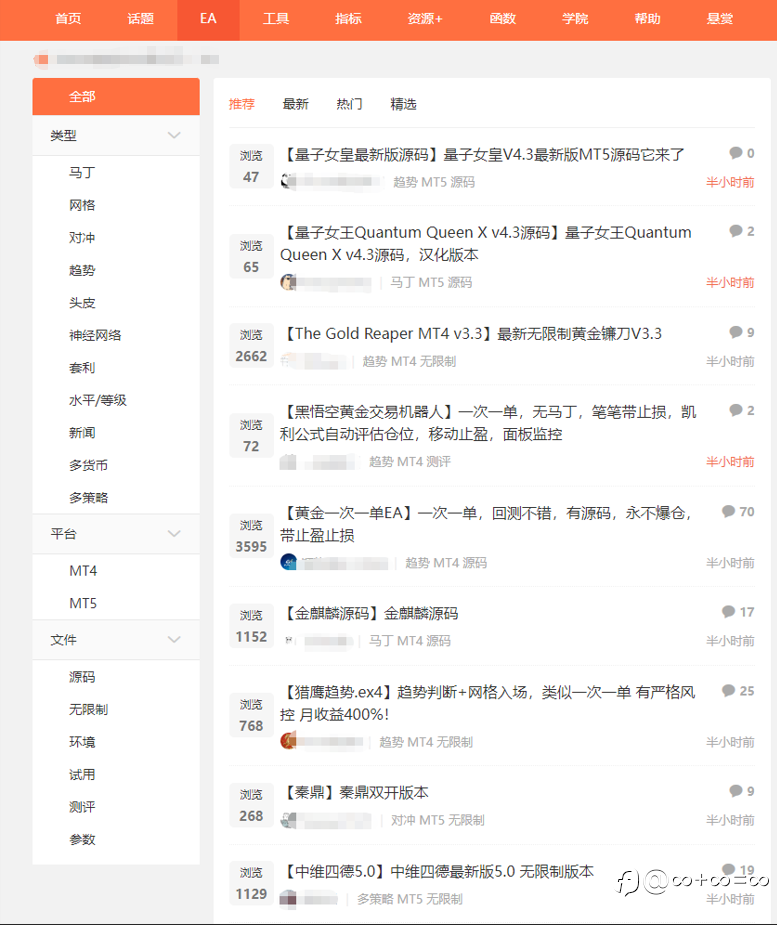
Task: Open author avatar of Quantum Queen post
Action: [288, 283]
